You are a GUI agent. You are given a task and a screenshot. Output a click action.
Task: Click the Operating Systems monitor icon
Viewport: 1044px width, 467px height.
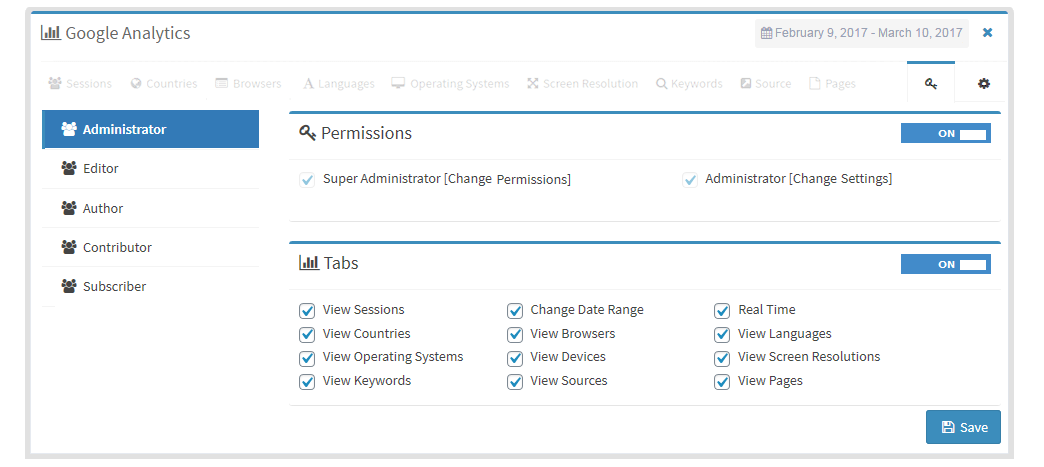[398, 83]
